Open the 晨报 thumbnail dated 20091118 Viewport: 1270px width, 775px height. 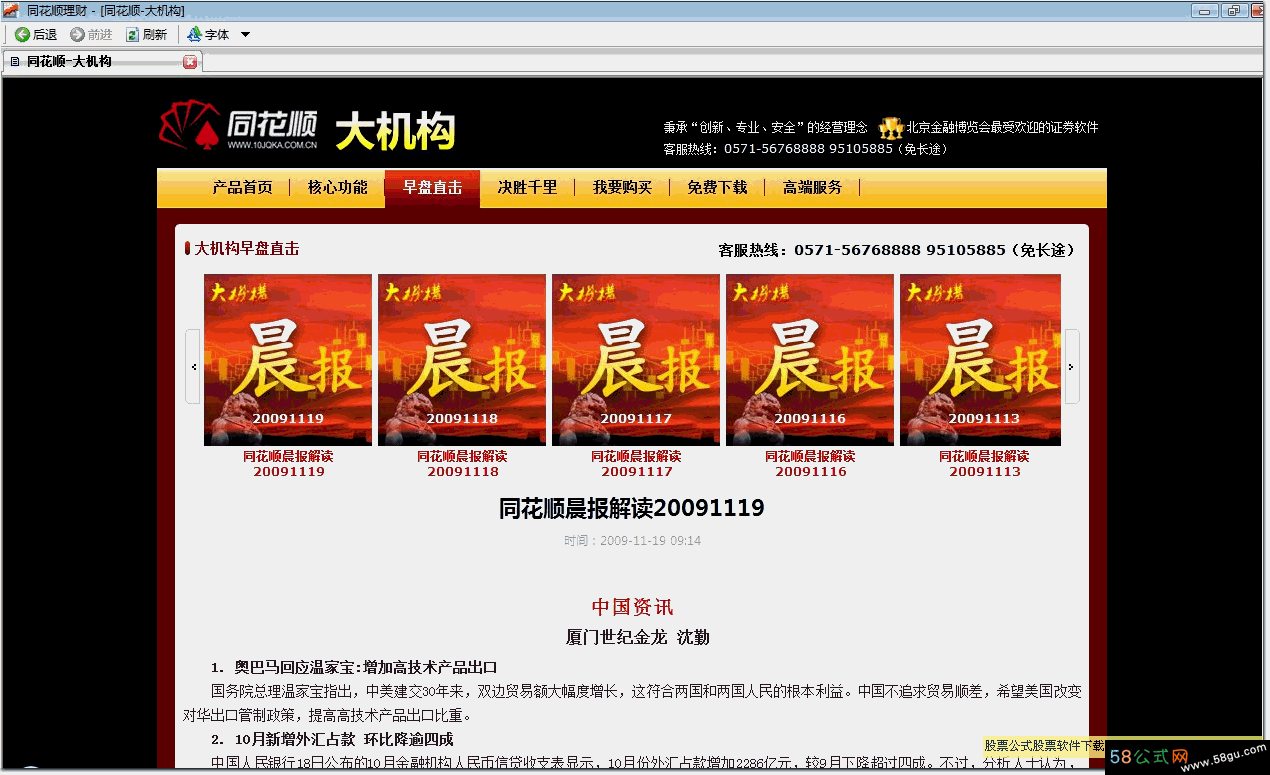coord(462,360)
